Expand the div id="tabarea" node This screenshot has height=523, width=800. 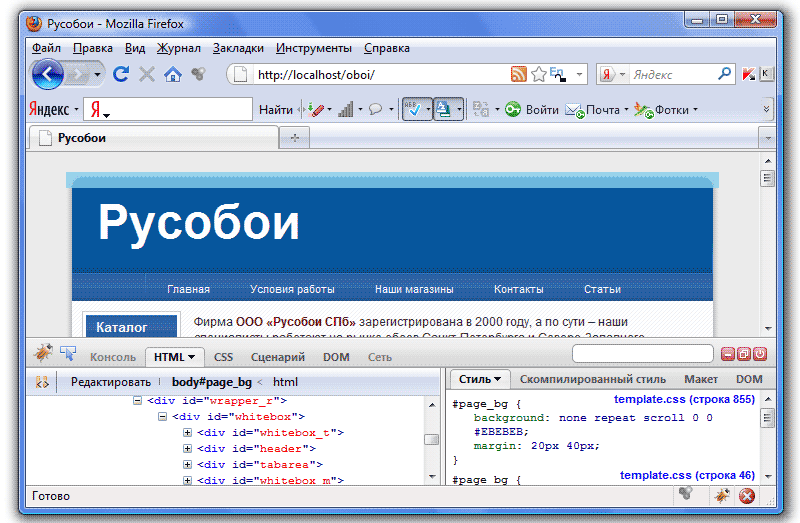click(187, 465)
